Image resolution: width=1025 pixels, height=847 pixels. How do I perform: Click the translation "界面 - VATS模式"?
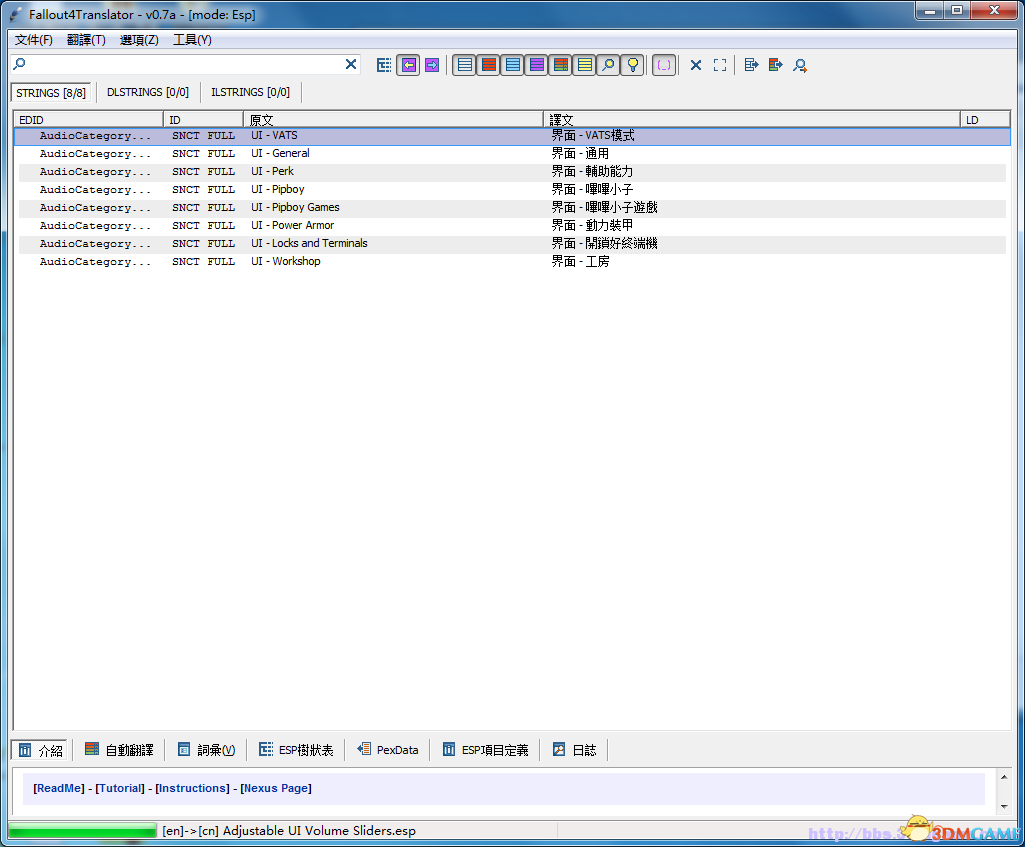tap(593, 135)
